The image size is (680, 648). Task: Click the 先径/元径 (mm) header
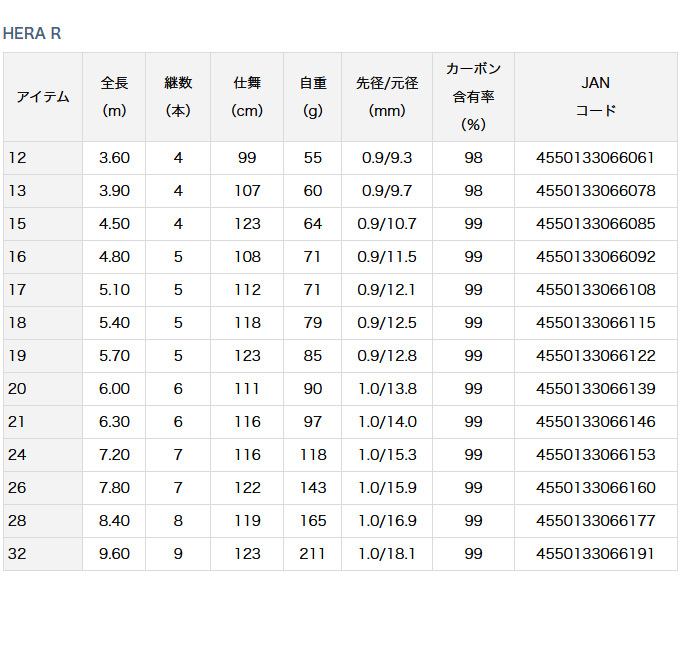[387, 97]
